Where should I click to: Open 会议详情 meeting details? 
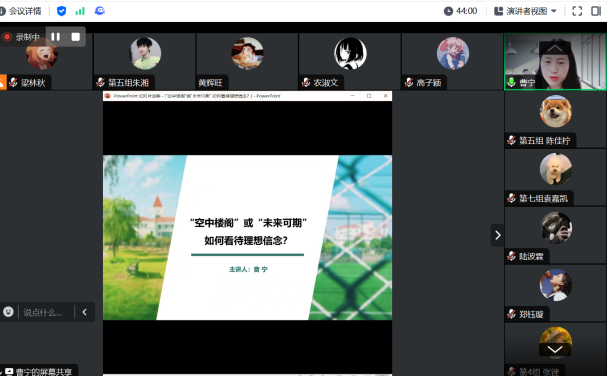coord(21,11)
